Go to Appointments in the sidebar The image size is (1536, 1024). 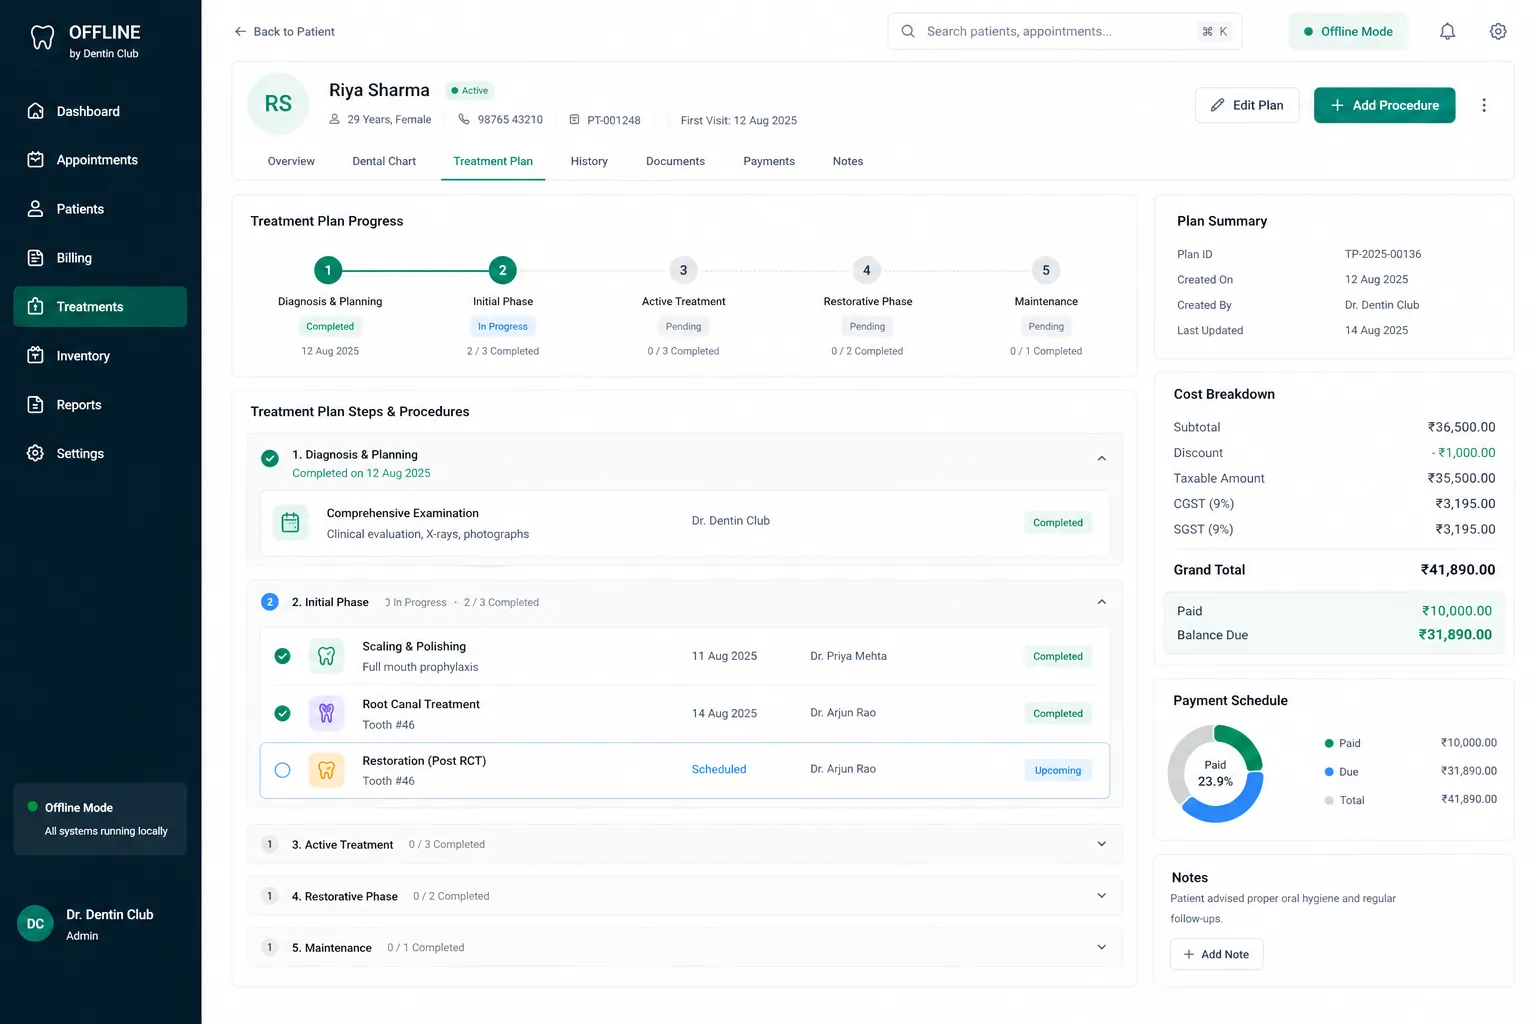tap(100, 160)
